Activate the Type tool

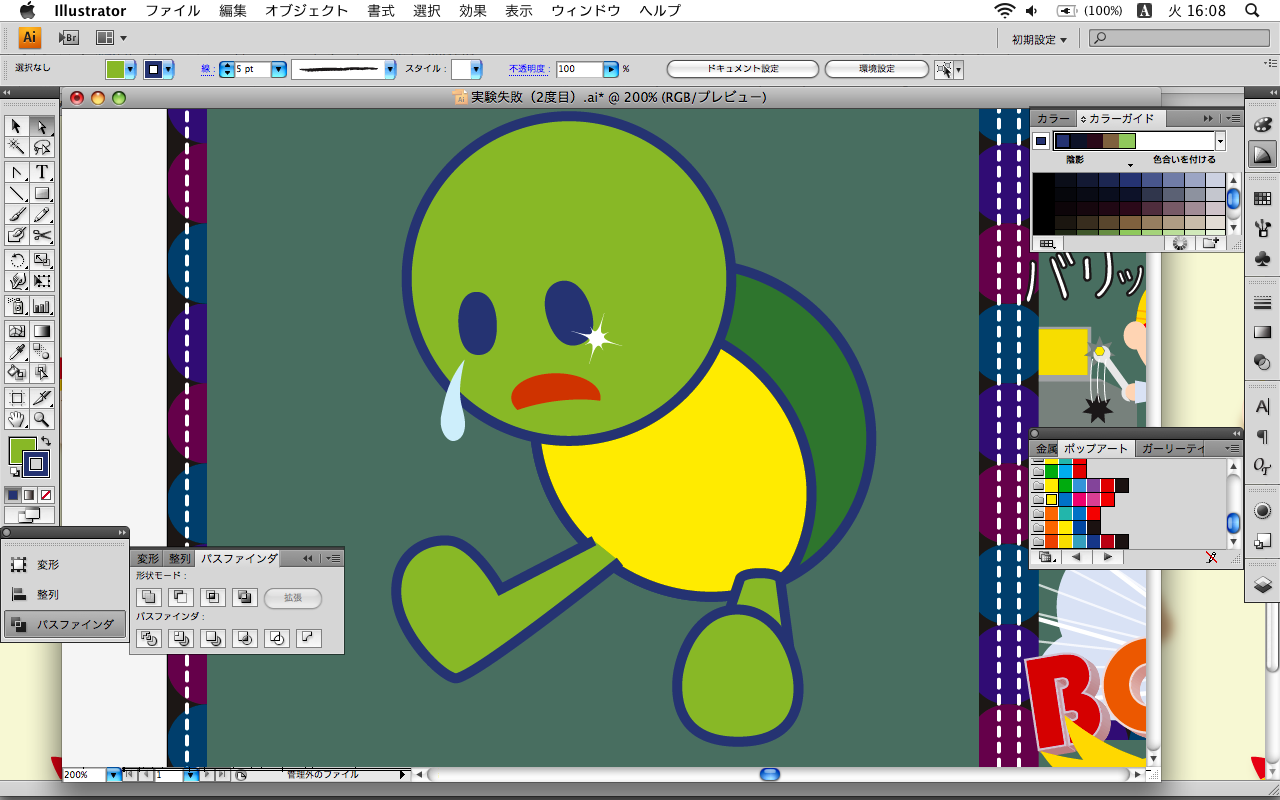click(x=42, y=172)
